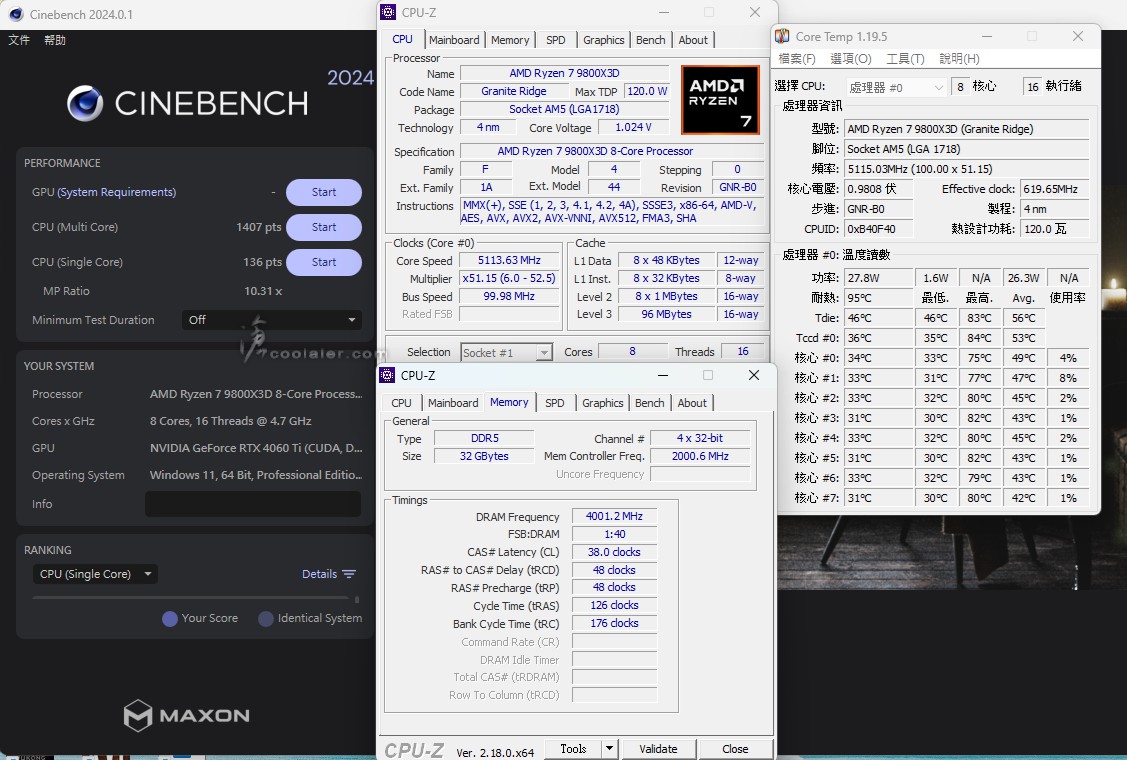Click the Cinebench logo icon in header

[x=86, y=104]
